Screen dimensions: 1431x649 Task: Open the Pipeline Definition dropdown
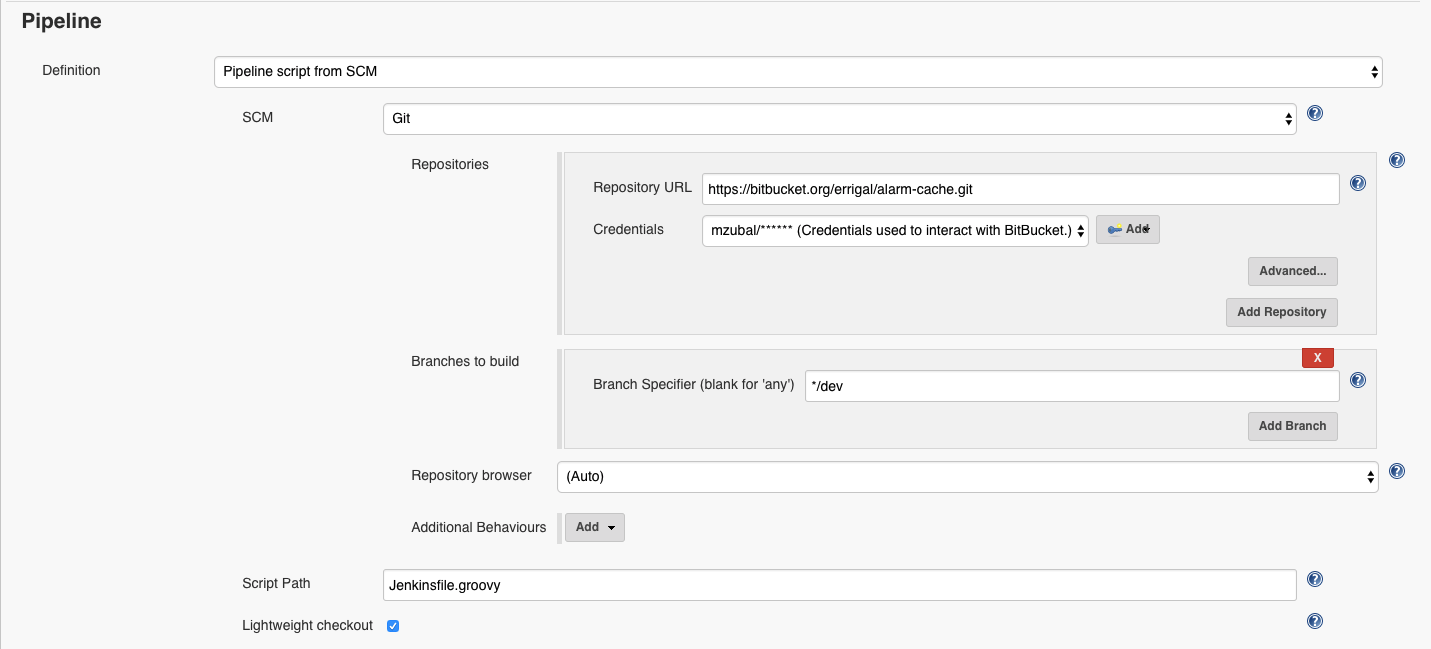[x=797, y=72]
